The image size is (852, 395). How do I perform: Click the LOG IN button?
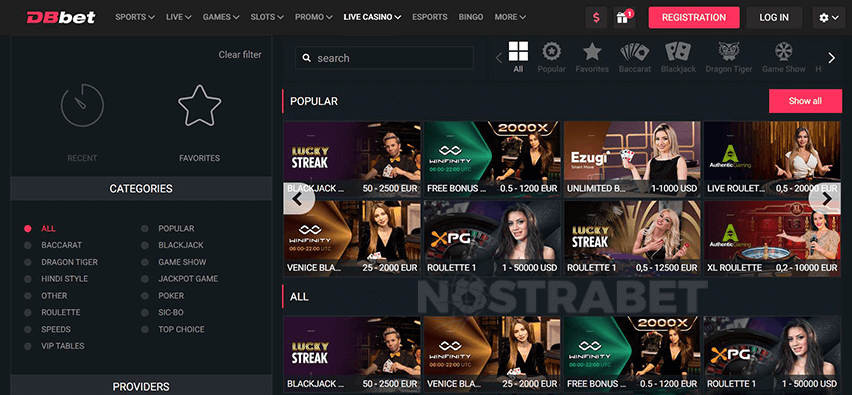[774, 17]
